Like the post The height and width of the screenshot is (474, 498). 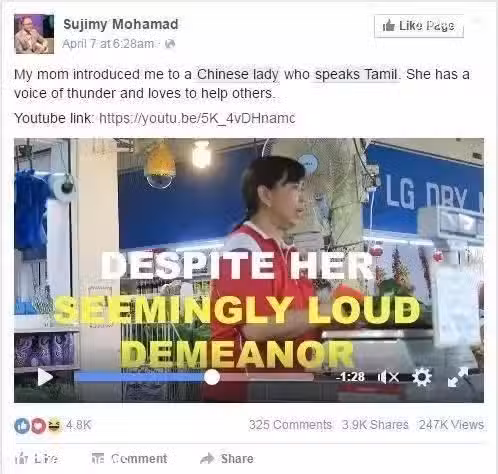36,459
